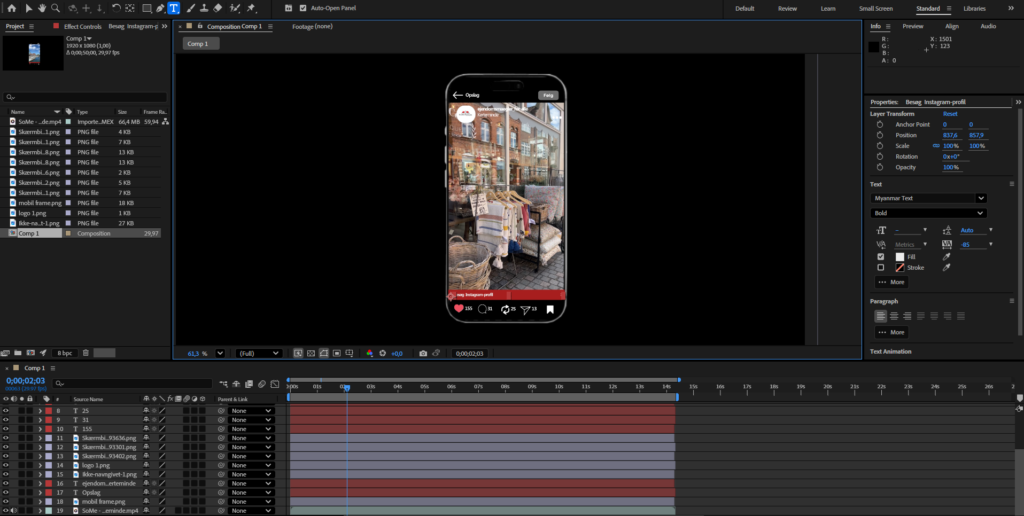Open the Preview panel tab

coord(912,26)
